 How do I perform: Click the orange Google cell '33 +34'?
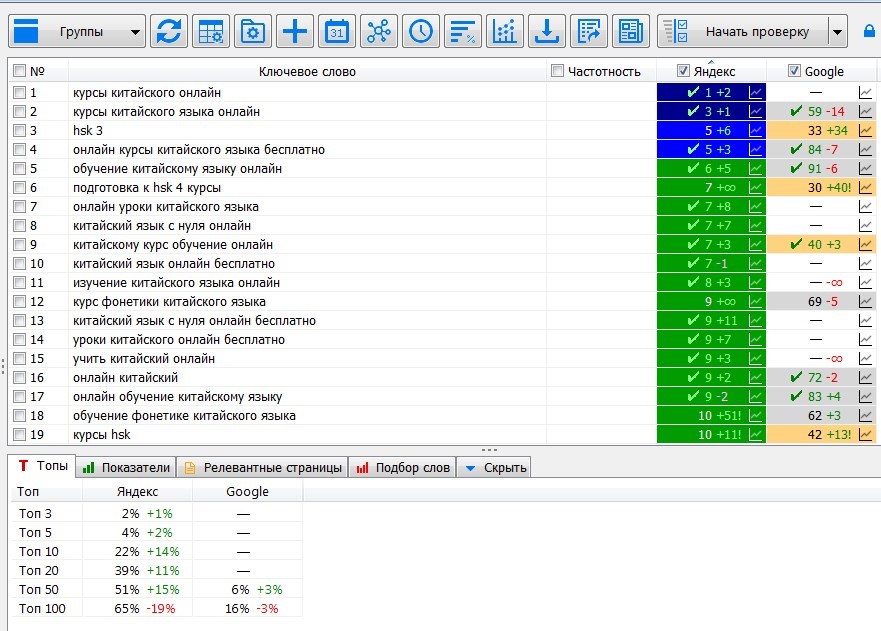[821, 130]
